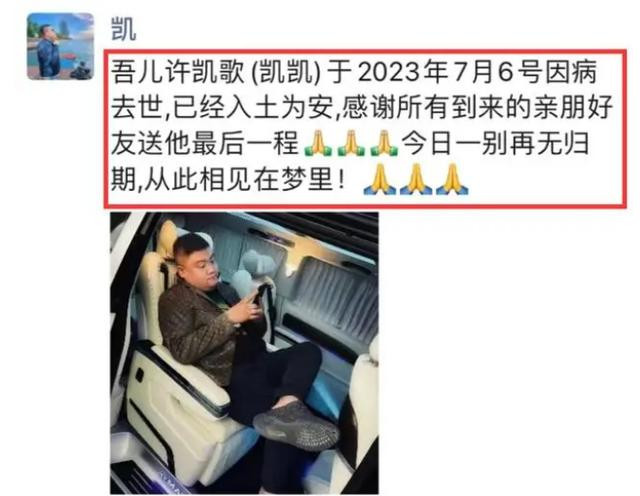The image size is (640, 496).
Task: Click the gray sneaker in the photo
Action: [296, 425]
